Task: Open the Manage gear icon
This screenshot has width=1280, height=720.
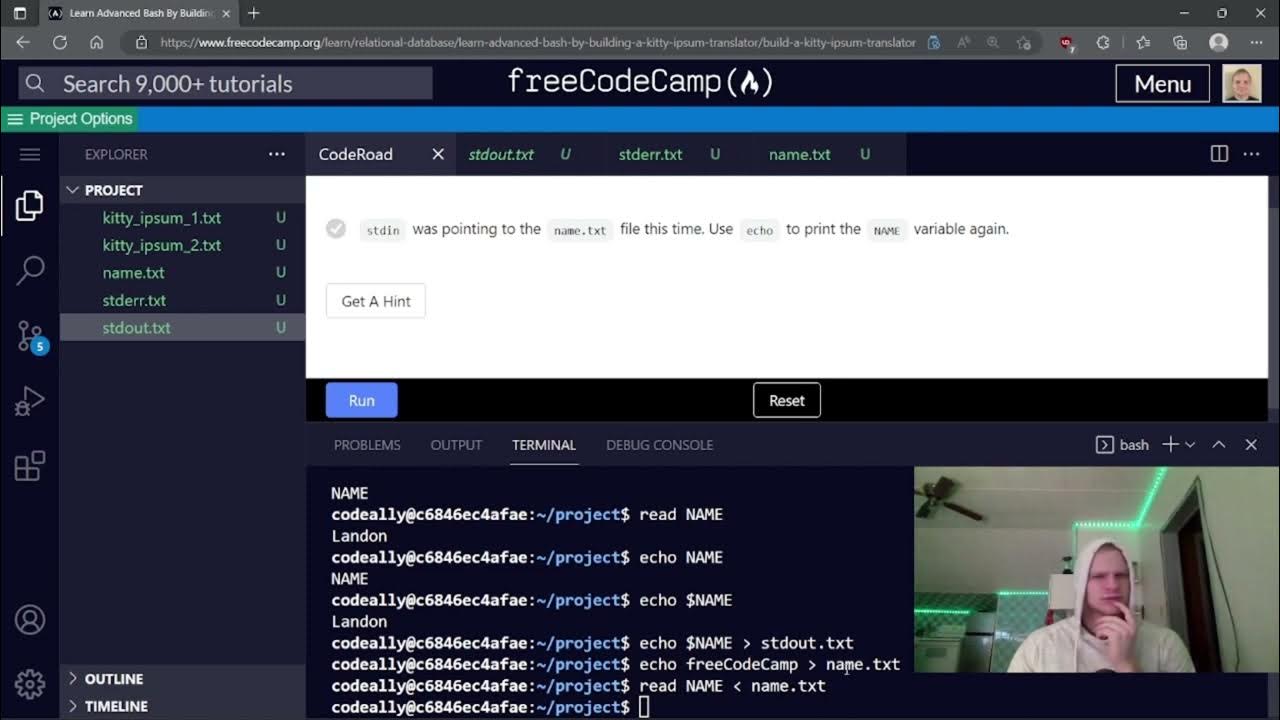Action: click(x=29, y=684)
